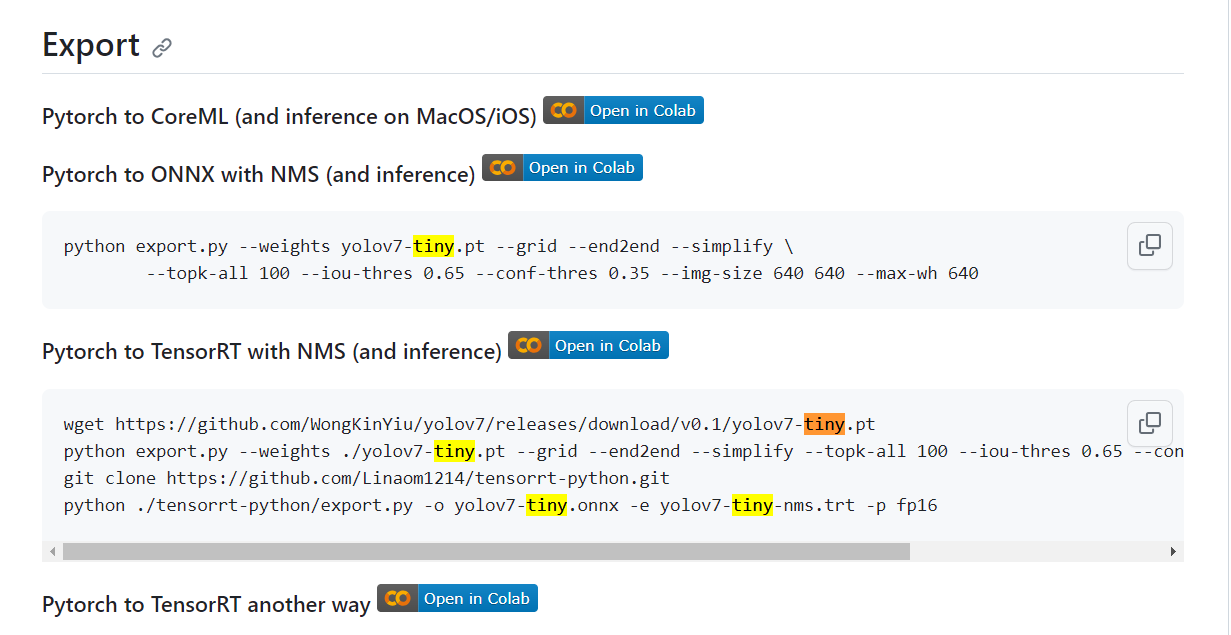Click the 'python ./tensorrt-python/export.py' command line
The width and height of the screenshot is (1231, 635).
click(x=500, y=505)
